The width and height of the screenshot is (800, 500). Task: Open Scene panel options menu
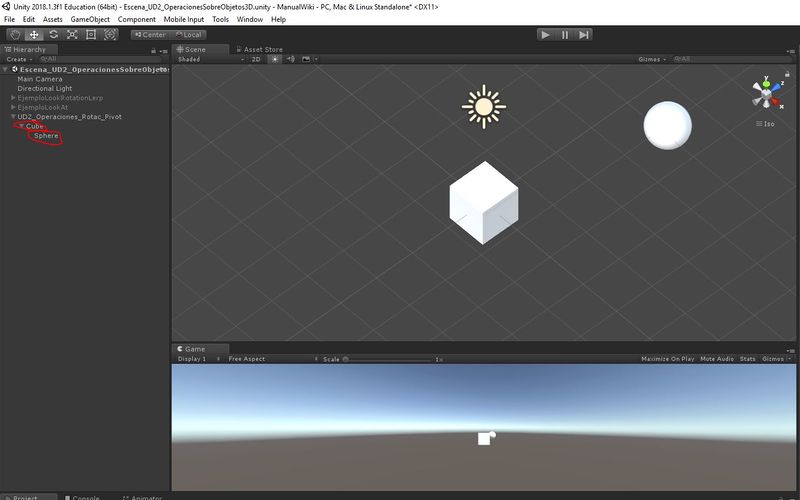(x=791, y=51)
